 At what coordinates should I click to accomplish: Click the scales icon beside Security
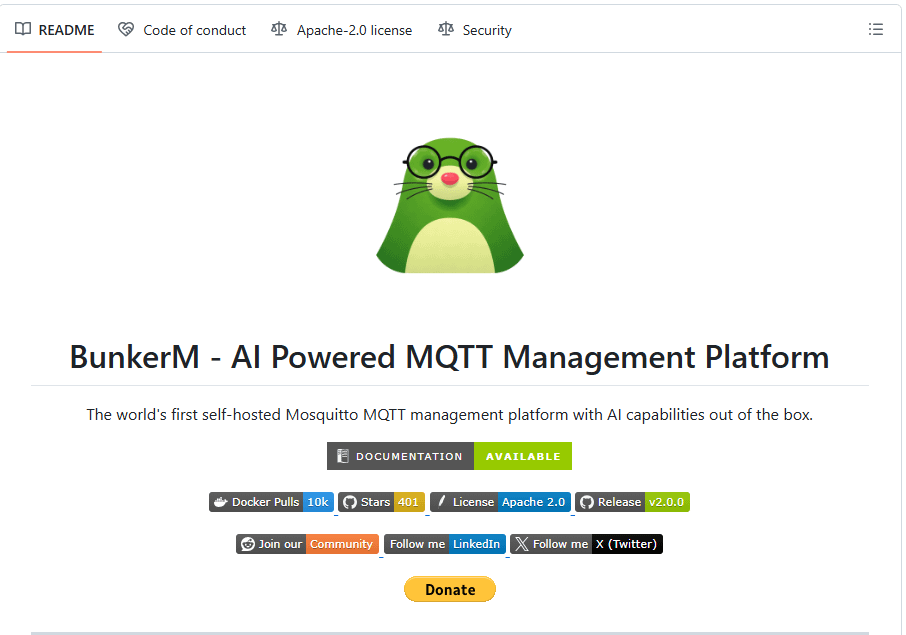pyautogui.click(x=445, y=29)
